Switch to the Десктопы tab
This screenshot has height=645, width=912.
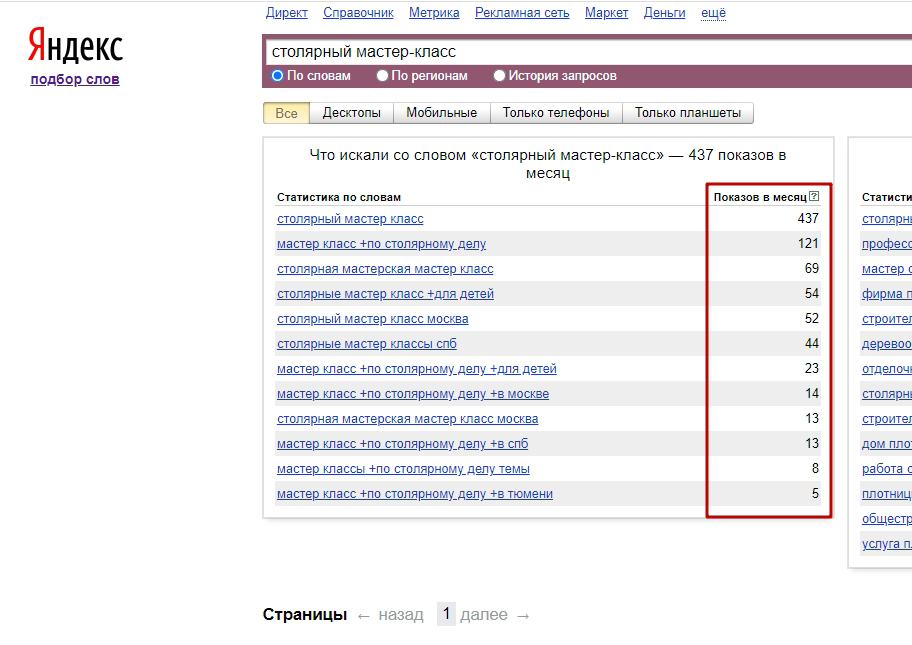click(351, 113)
